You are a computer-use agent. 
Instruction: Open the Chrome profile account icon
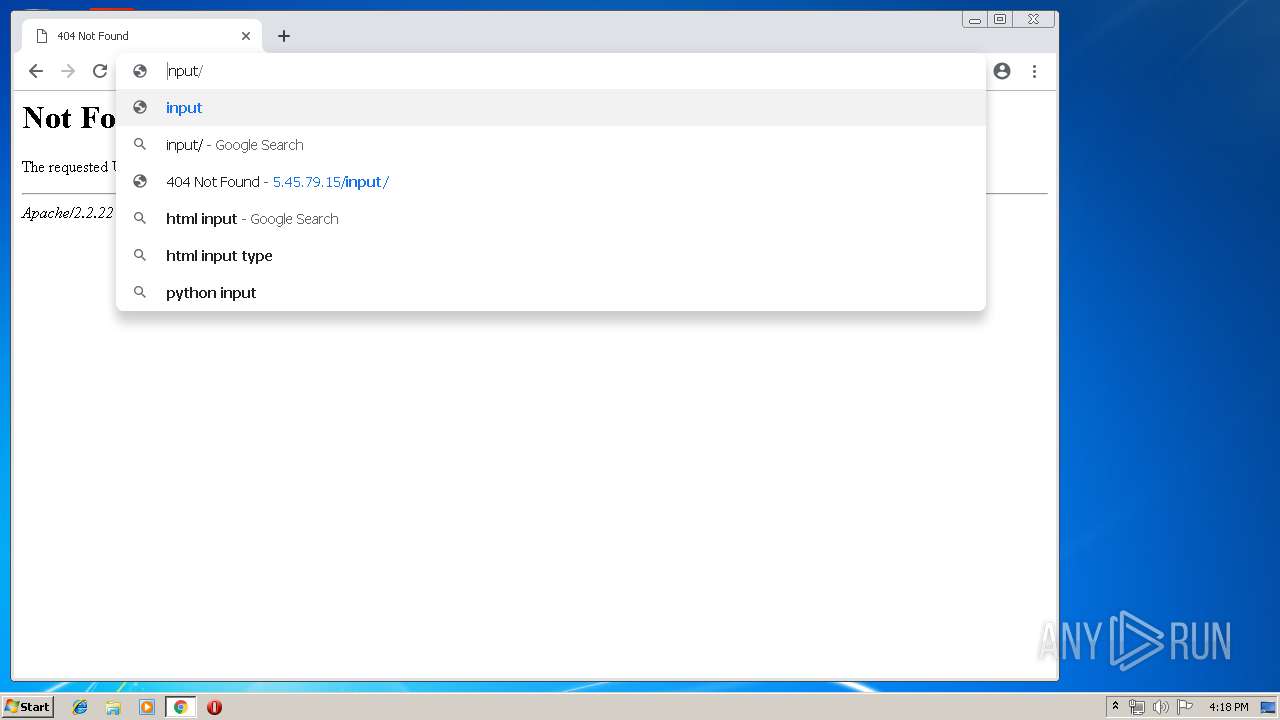pos(1002,71)
